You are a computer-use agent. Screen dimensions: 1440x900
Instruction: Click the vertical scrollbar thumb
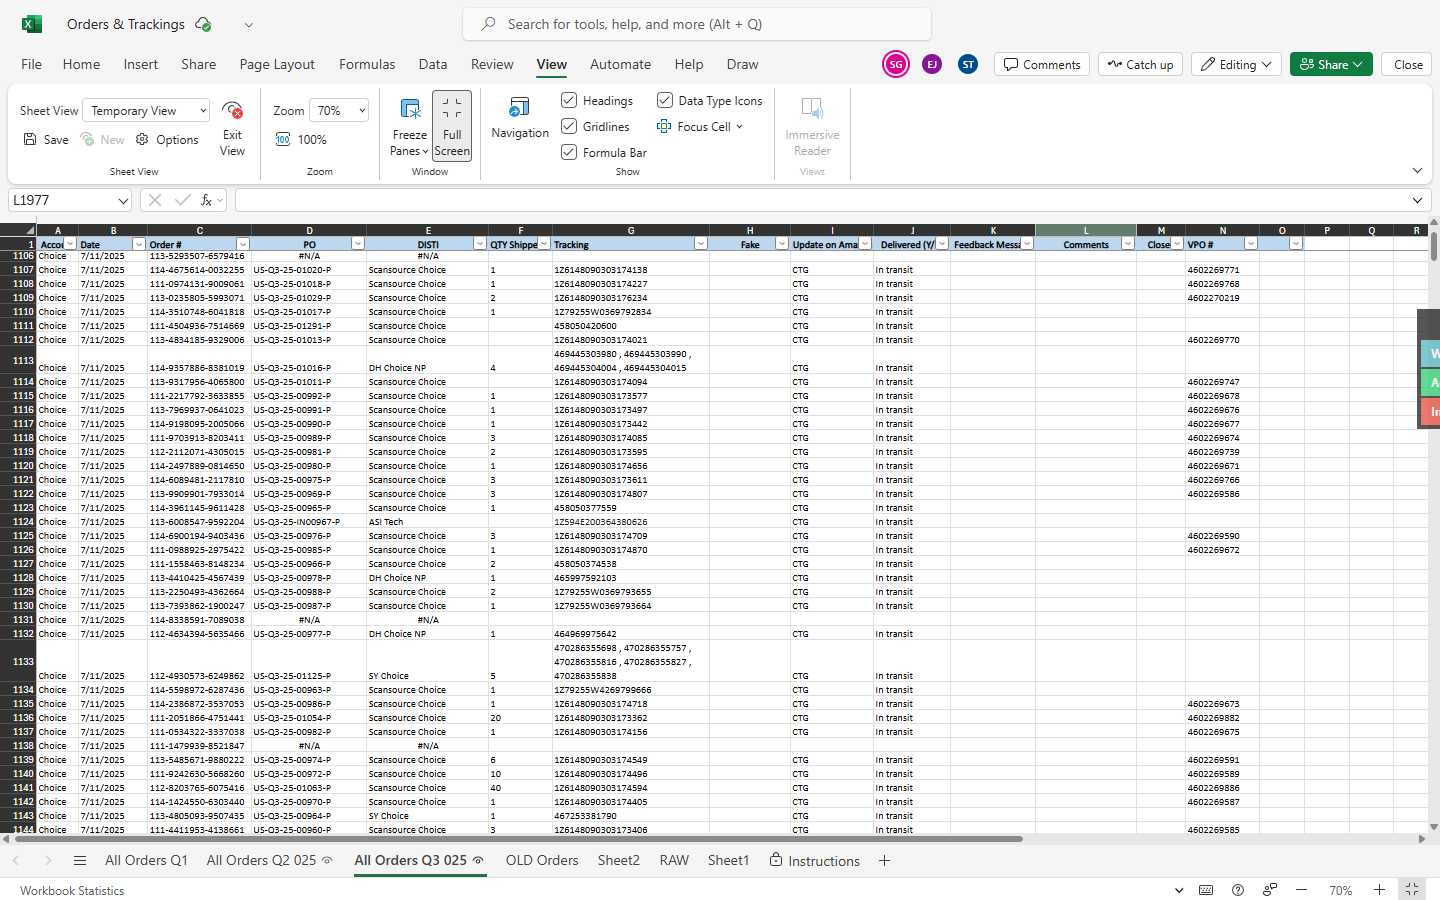(x=1434, y=245)
